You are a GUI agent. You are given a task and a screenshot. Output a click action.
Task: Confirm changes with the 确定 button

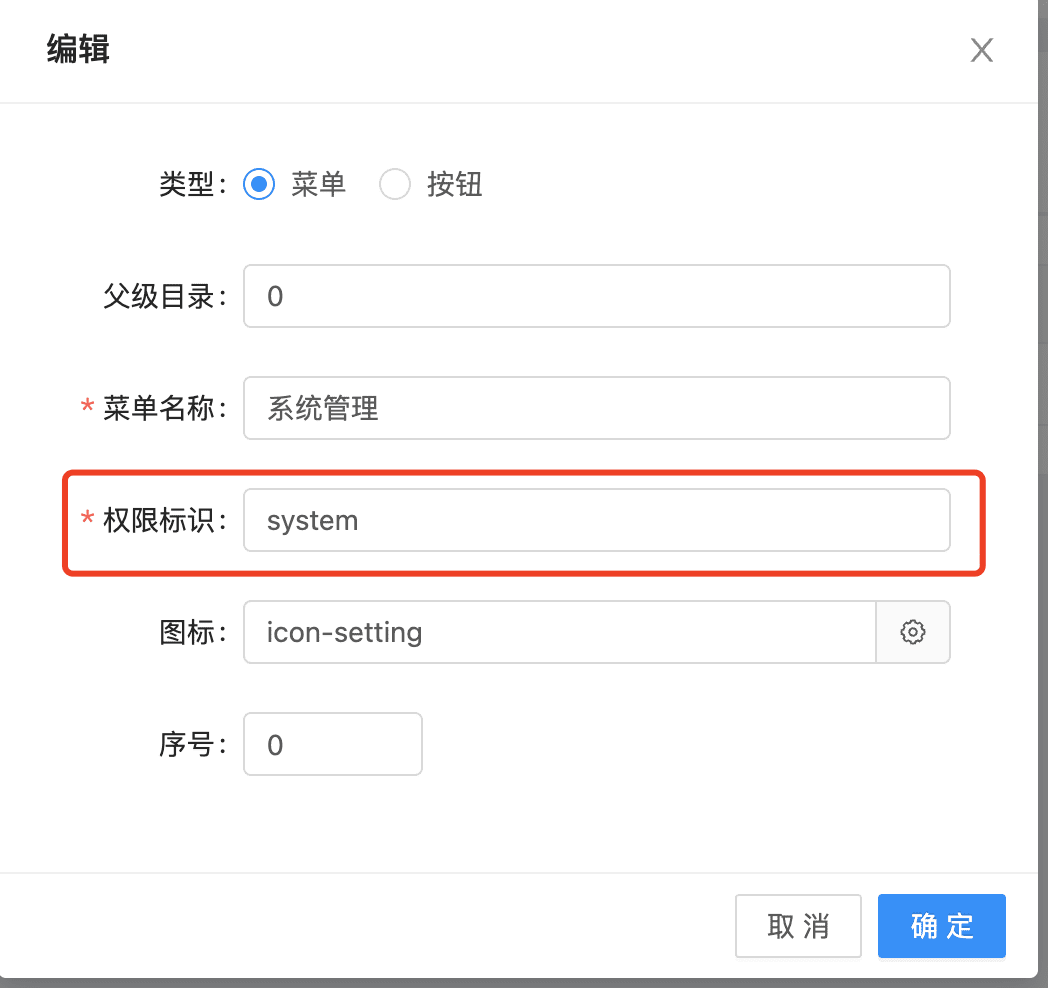pyautogui.click(x=942, y=926)
